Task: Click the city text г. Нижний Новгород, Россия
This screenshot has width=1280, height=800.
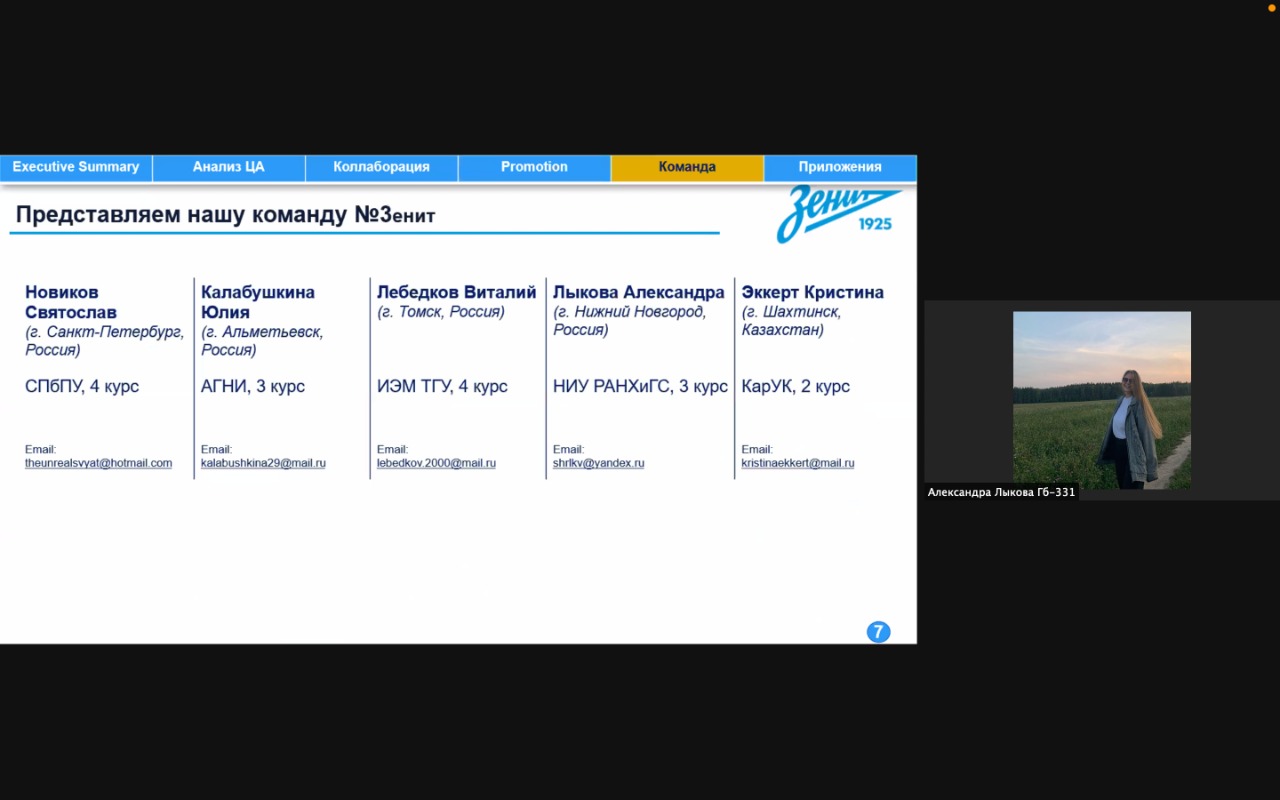Action: tap(630, 321)
